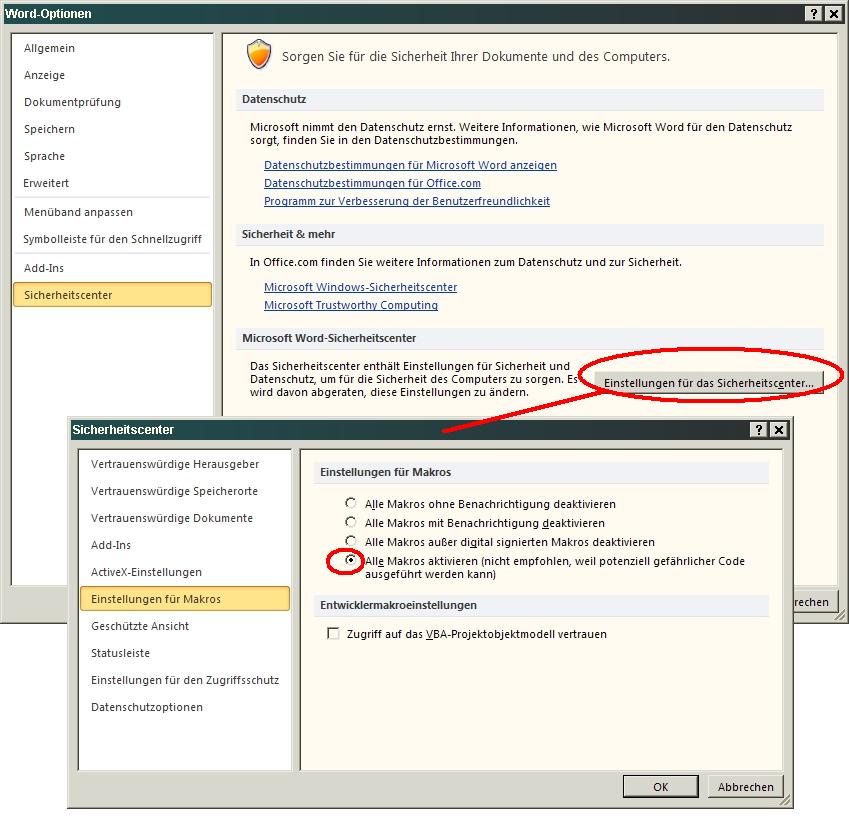Switch to 'Vertrauenswürdige Herausgeber' category

click(x=175, y=464)
